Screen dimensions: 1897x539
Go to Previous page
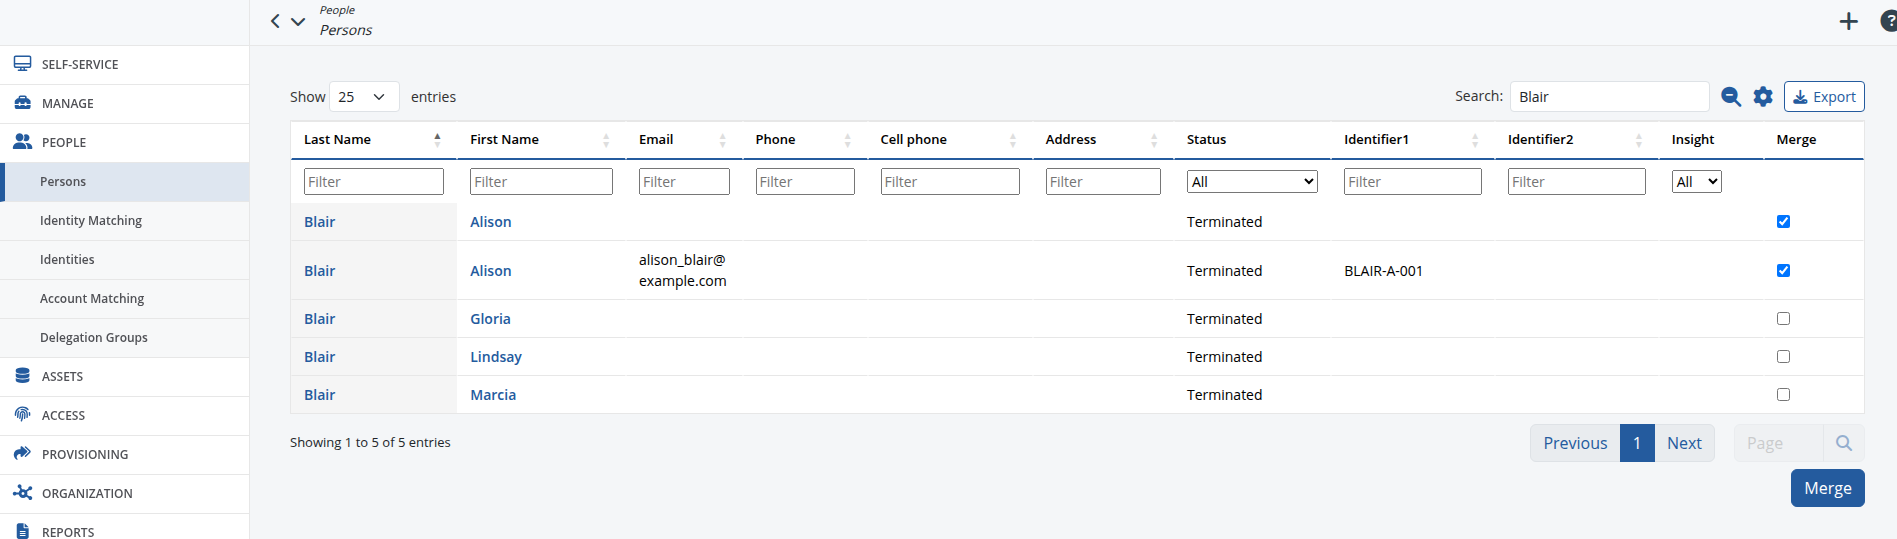click(1575, 443)
